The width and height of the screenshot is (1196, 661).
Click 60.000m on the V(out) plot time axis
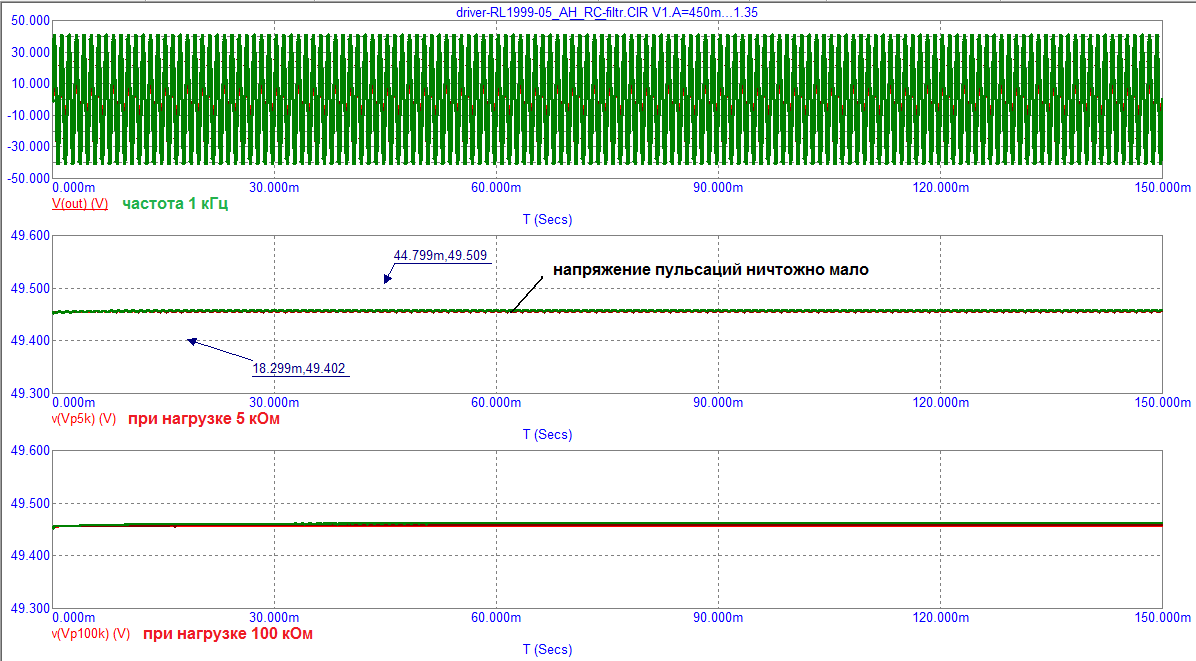[496, 188]
